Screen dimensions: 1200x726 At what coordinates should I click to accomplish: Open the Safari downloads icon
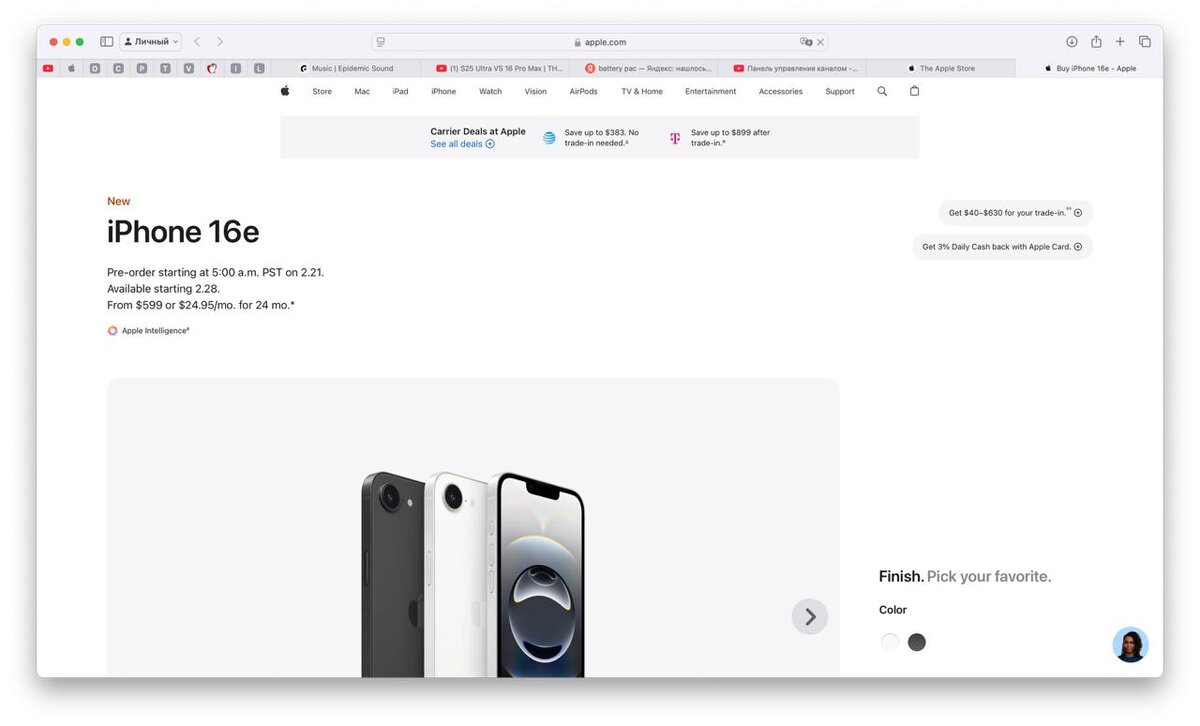click(x=1072, y=42)
